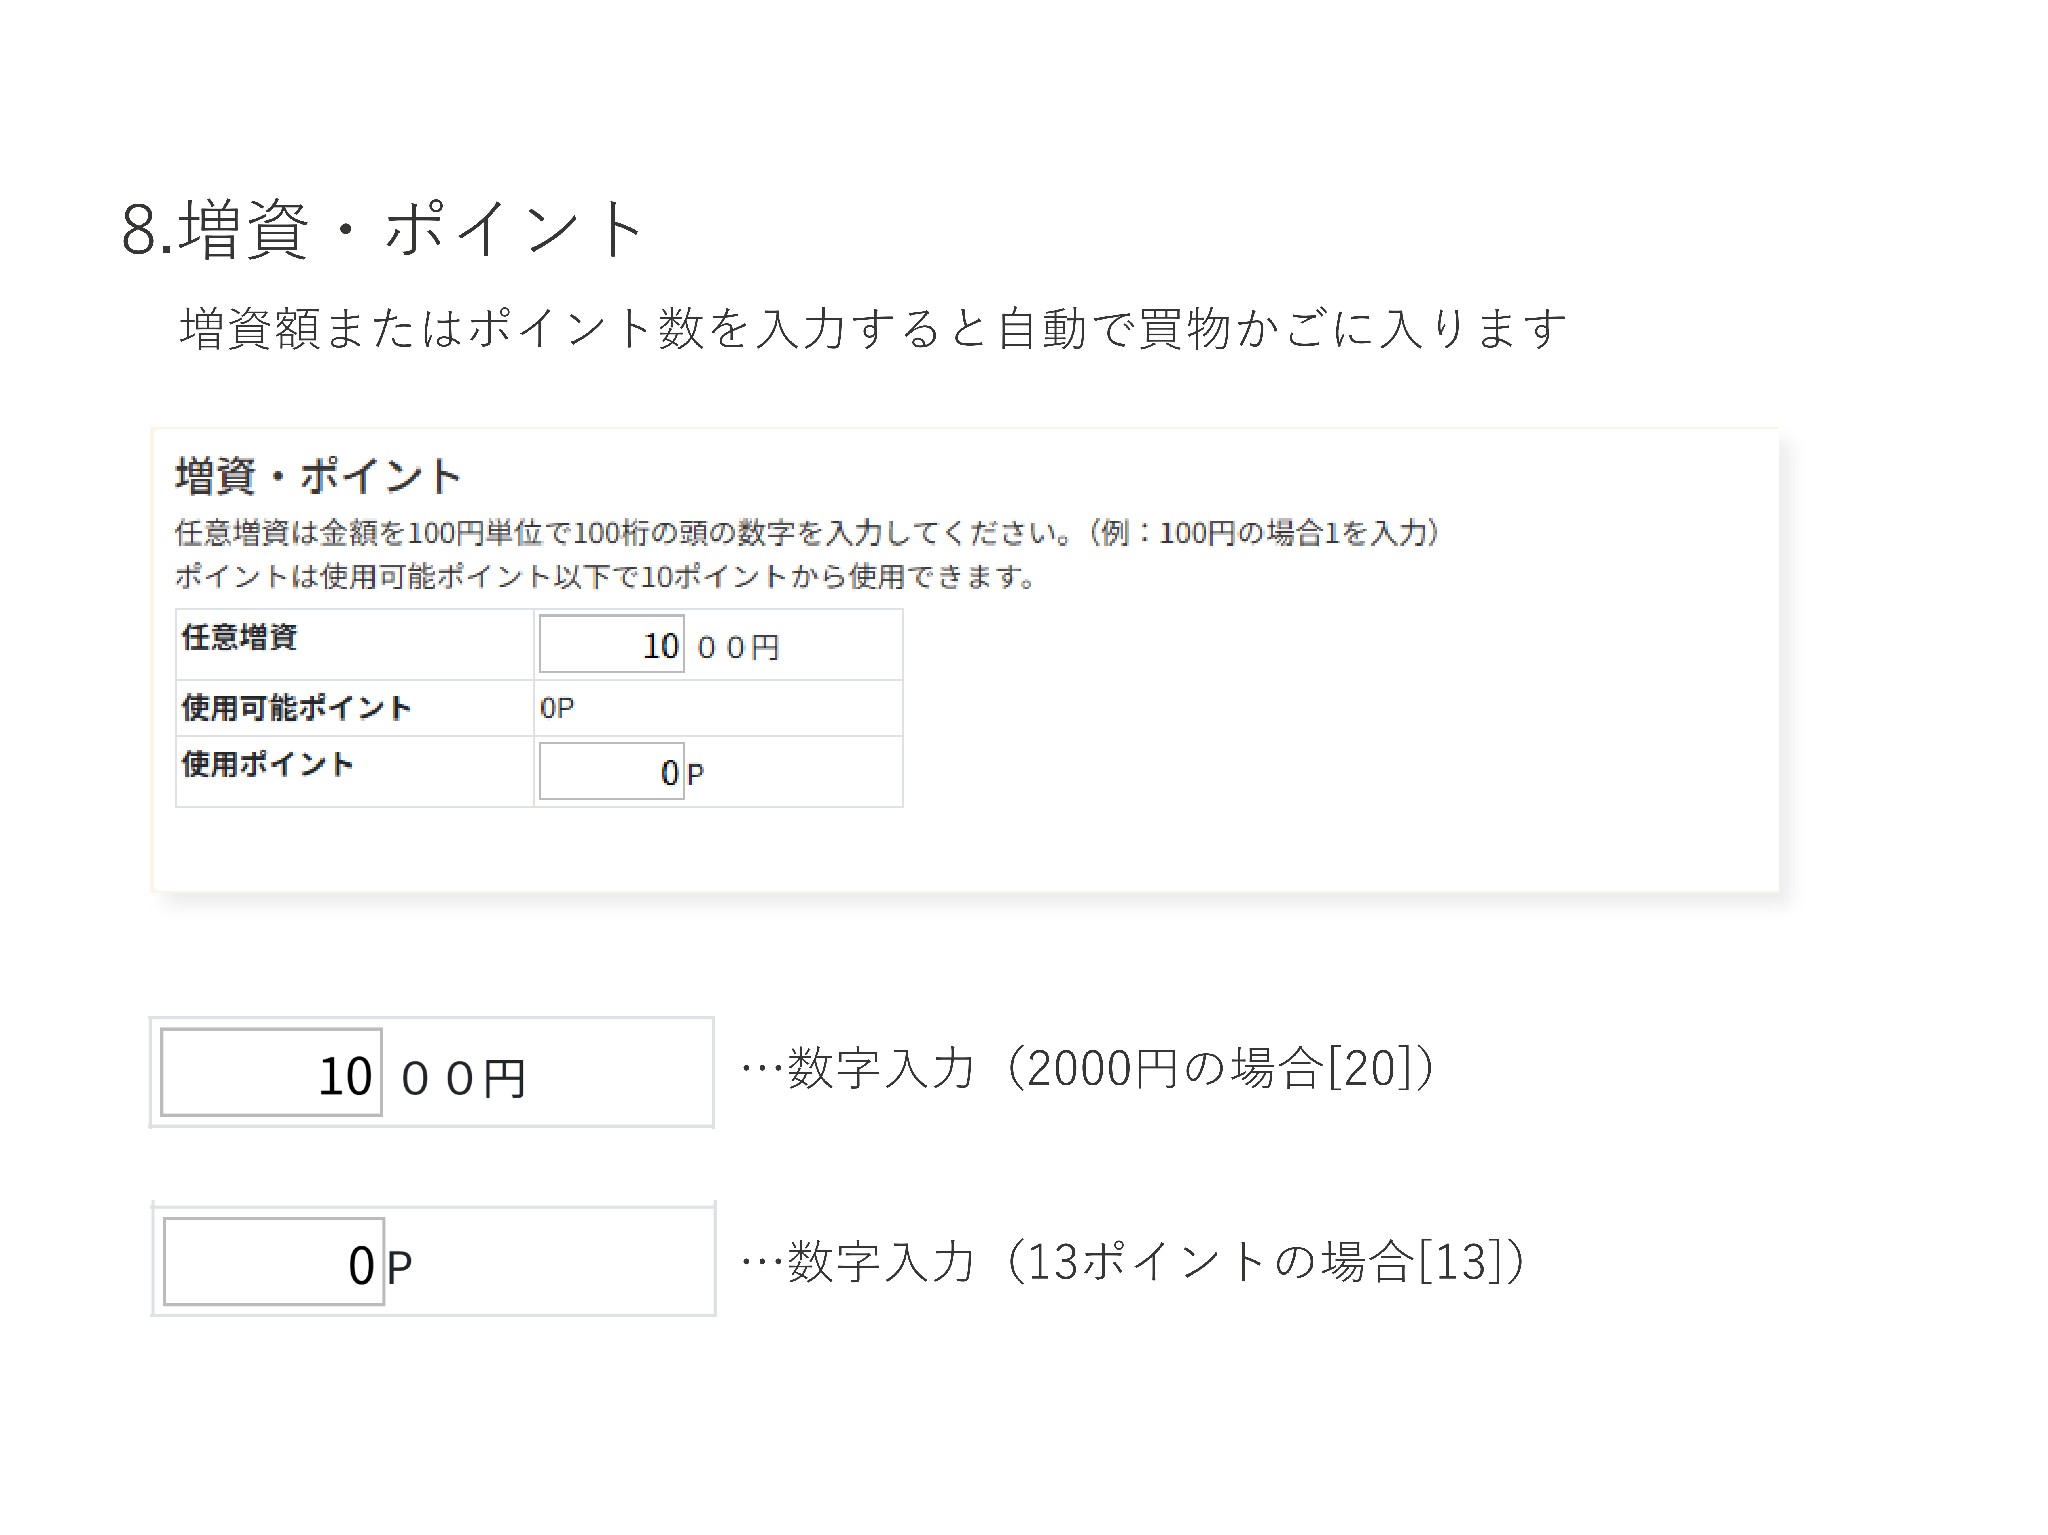Image resolution: width=2048 pixels, height=1535 pixels.
Task: Click the enlarged points input showing 0
Action: tap(273, 1262)
